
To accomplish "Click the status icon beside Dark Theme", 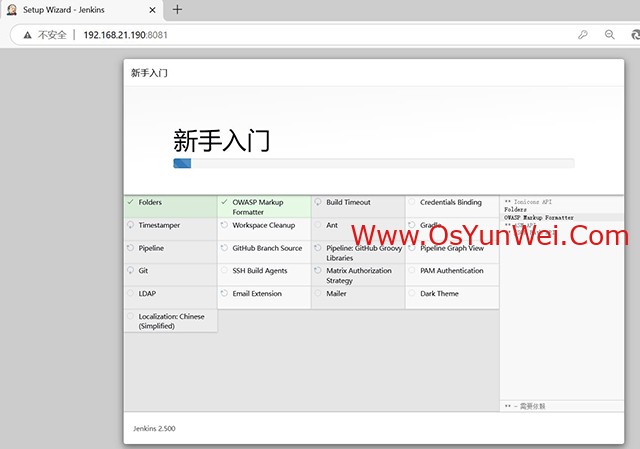I will [412, 293].
